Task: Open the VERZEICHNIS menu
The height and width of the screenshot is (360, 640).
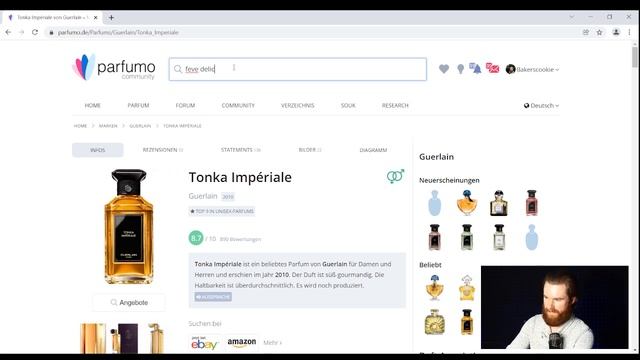Action: point(298,105)
